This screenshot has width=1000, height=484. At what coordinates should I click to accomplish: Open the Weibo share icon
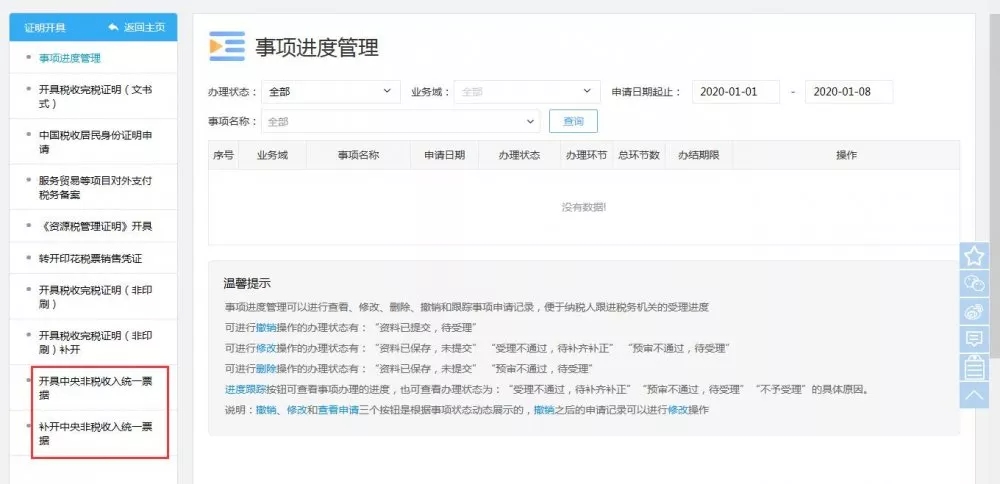[974, 311]
